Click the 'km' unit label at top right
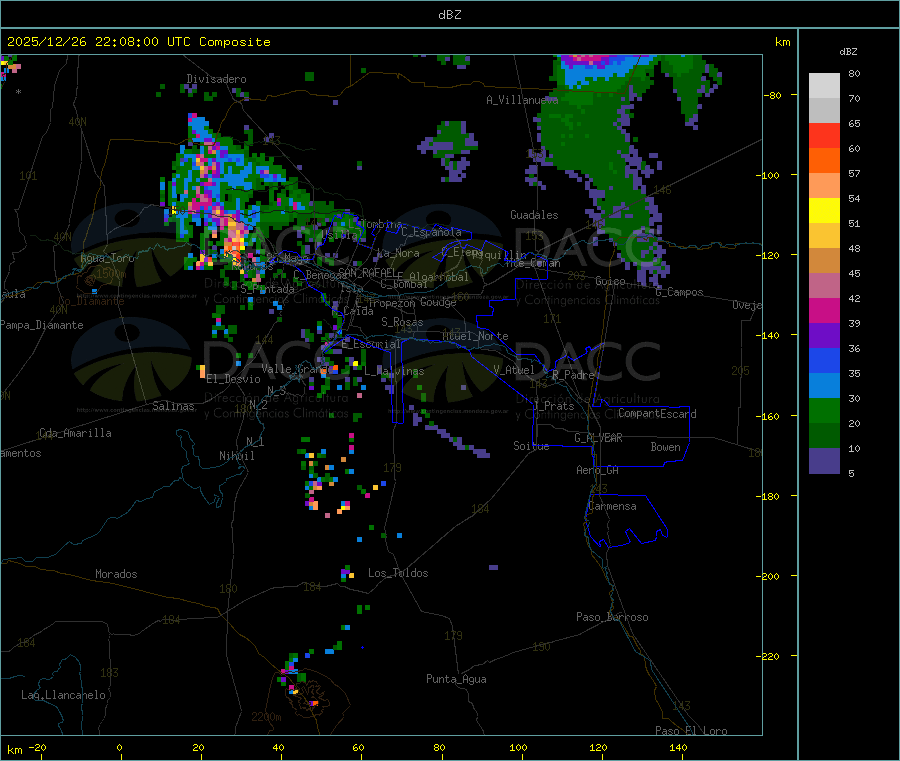 click(782, 42)
